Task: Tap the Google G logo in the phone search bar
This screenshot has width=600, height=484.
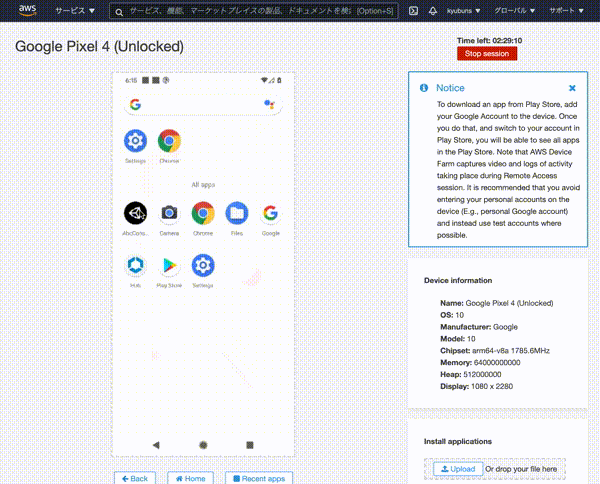Action: click(x=135, y=104)
